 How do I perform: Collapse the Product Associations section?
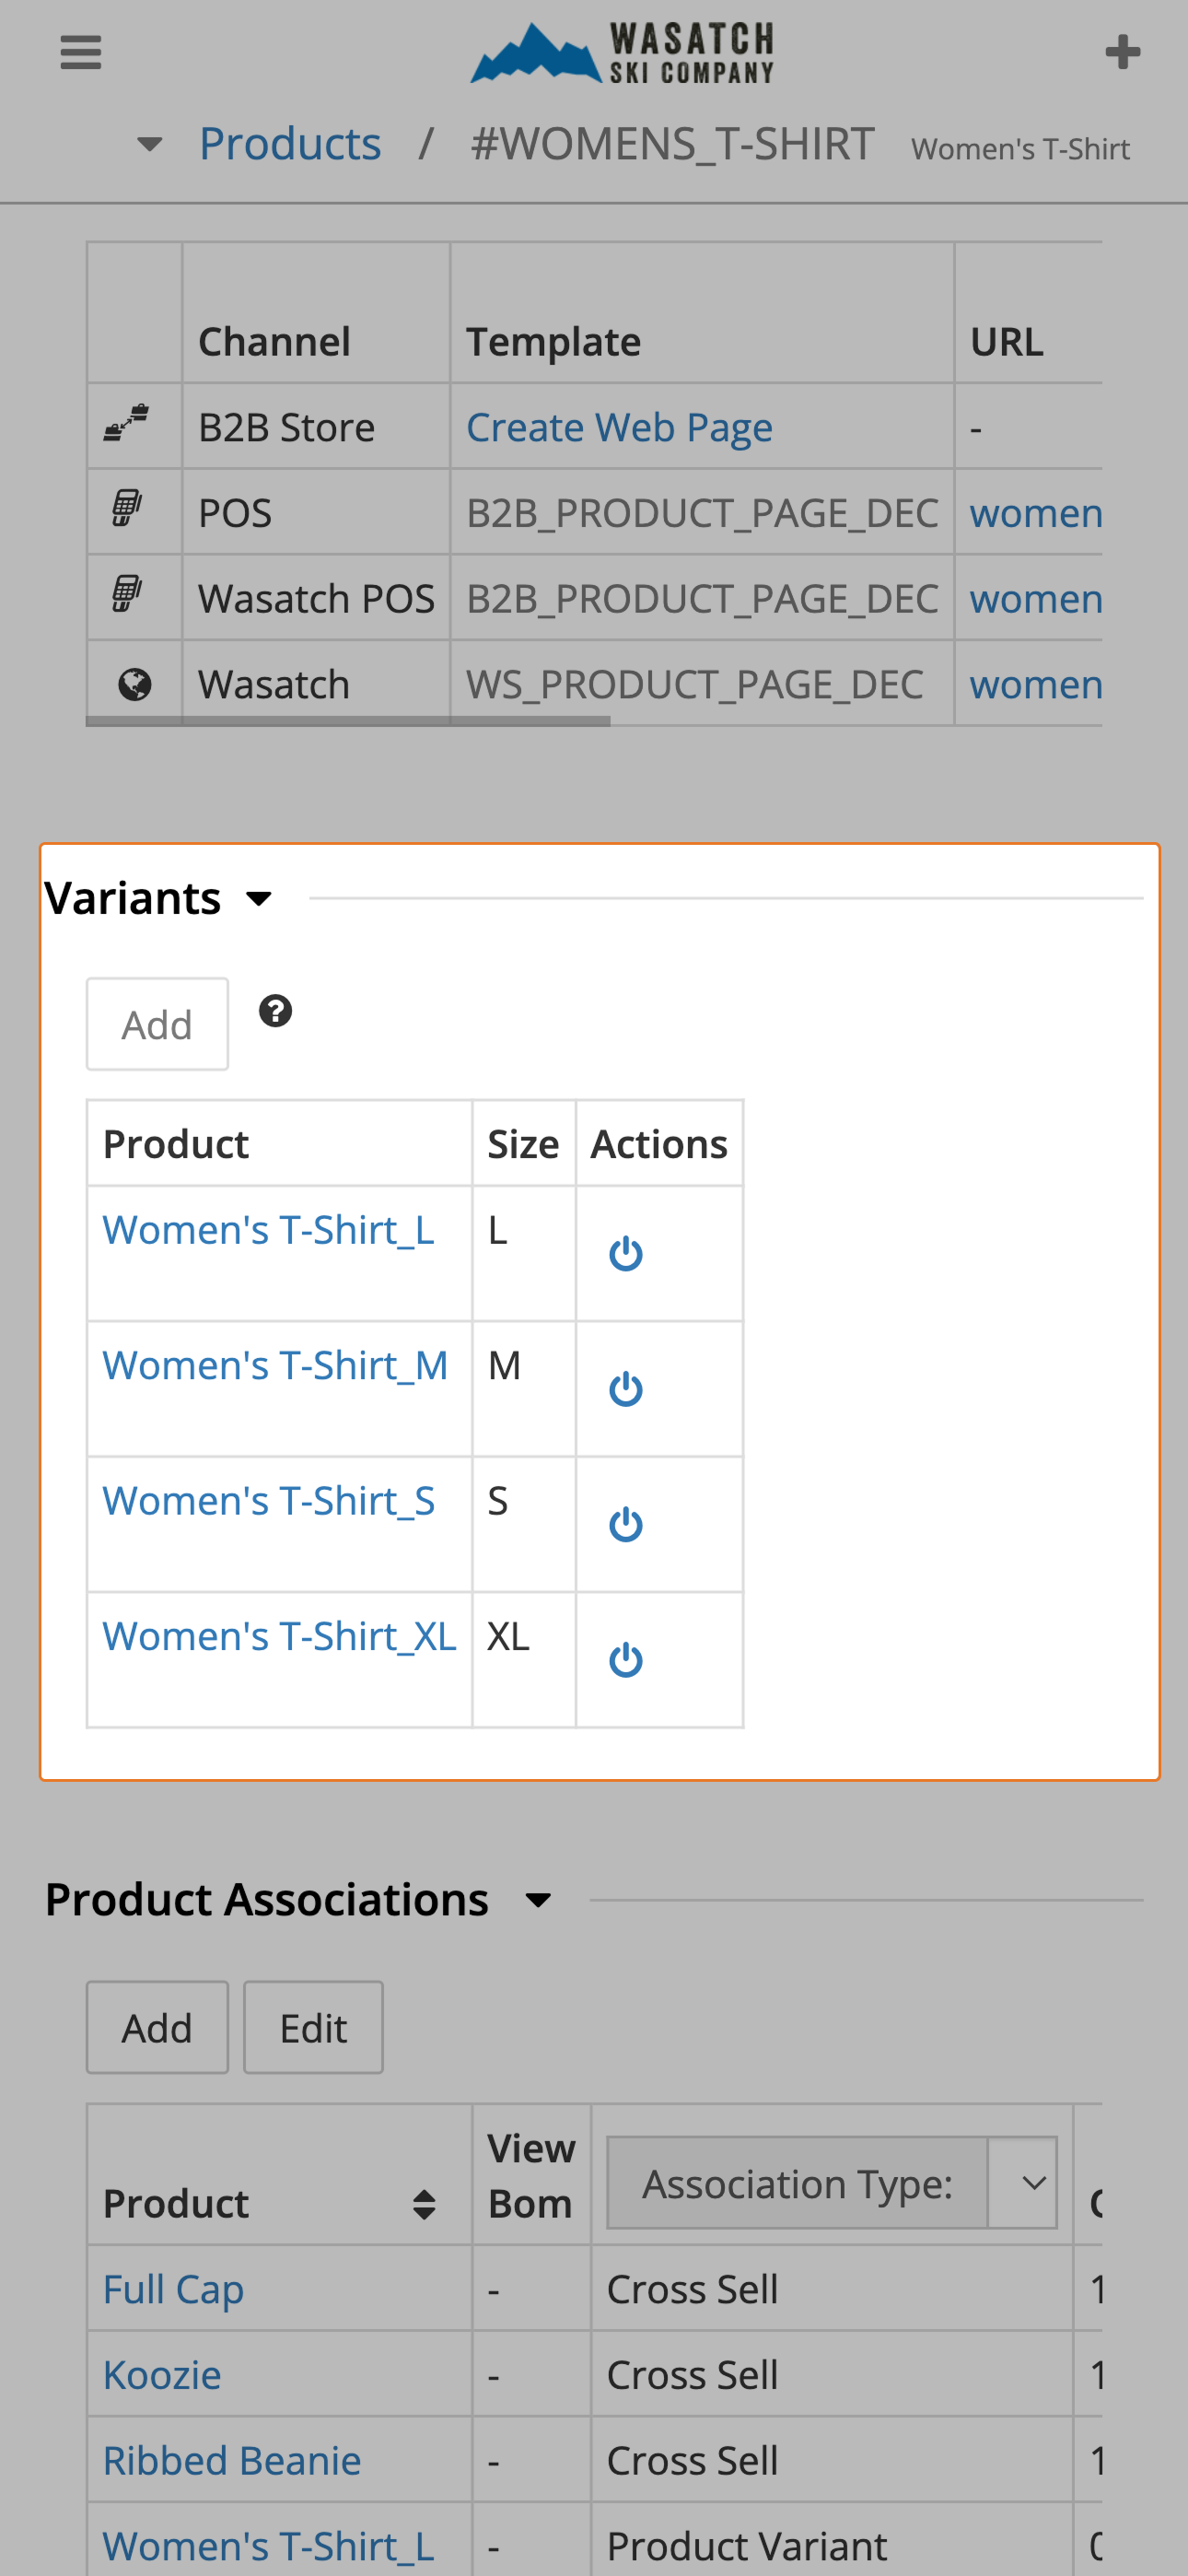coord(538,1899)
